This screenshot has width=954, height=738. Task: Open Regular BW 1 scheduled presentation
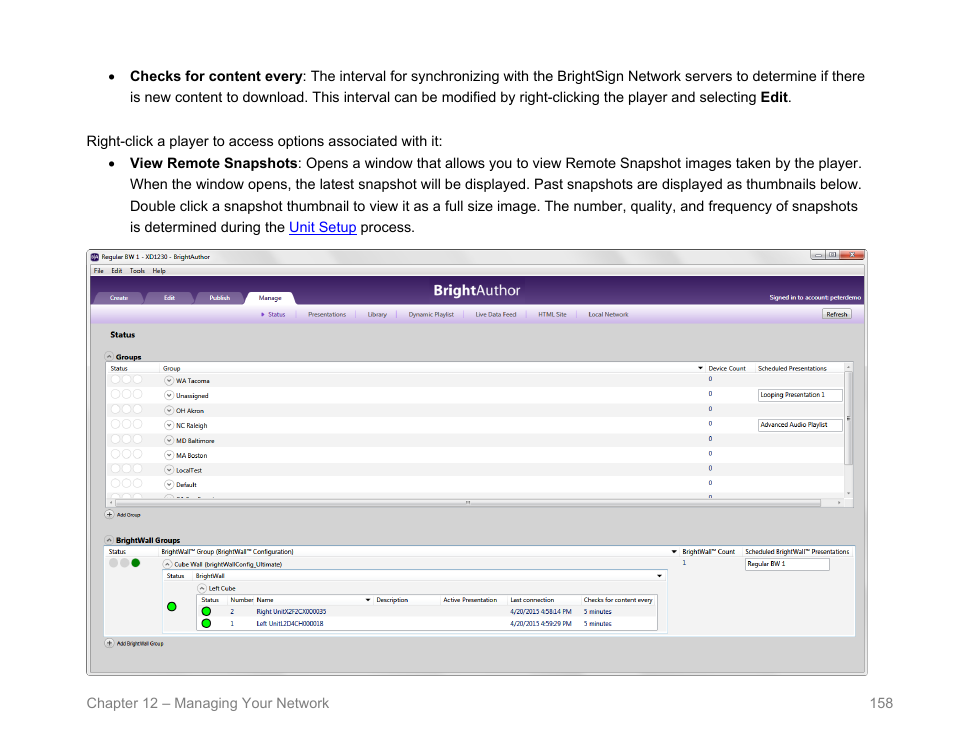coord(787,564)
